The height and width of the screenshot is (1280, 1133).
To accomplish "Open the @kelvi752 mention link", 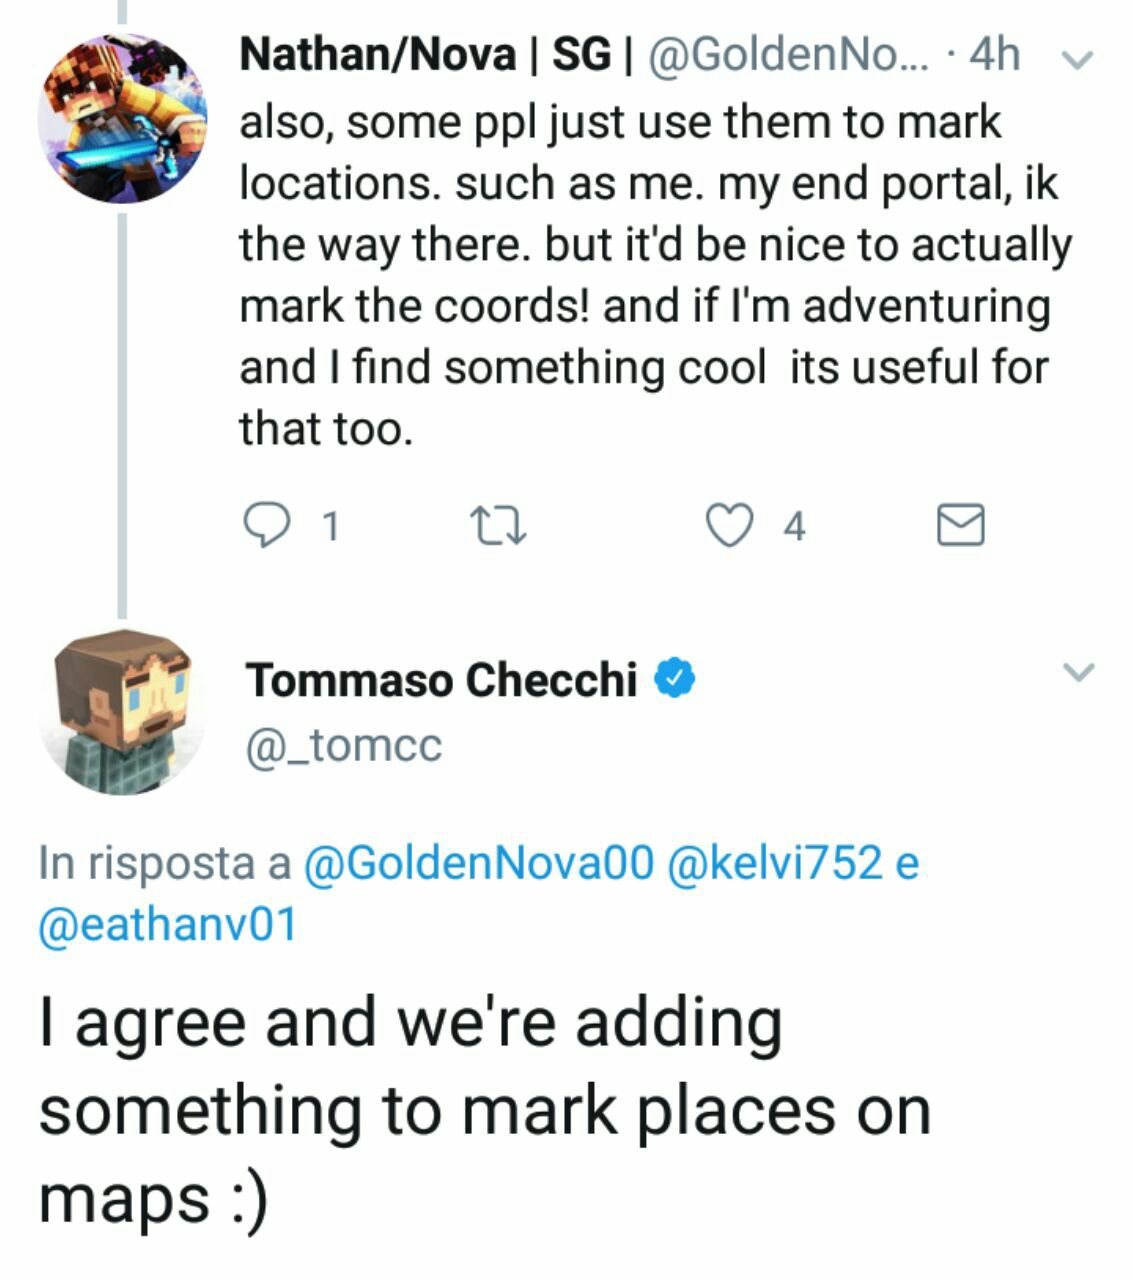I will click(773, 863).
